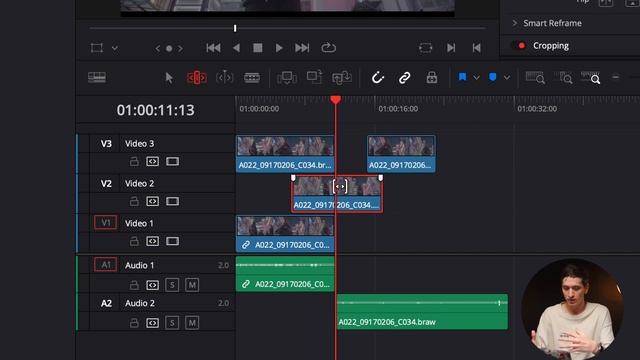Viewport: 640px width, 360px height.
Task: Select the linked clip on Video 1
Action: (285, 233)
